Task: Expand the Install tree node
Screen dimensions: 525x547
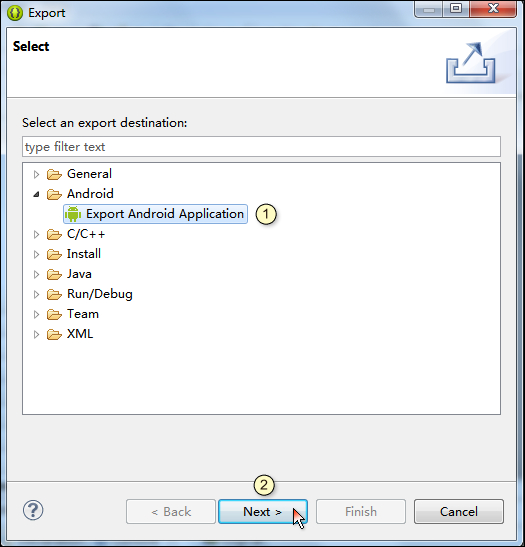Action: click(36, 254)
